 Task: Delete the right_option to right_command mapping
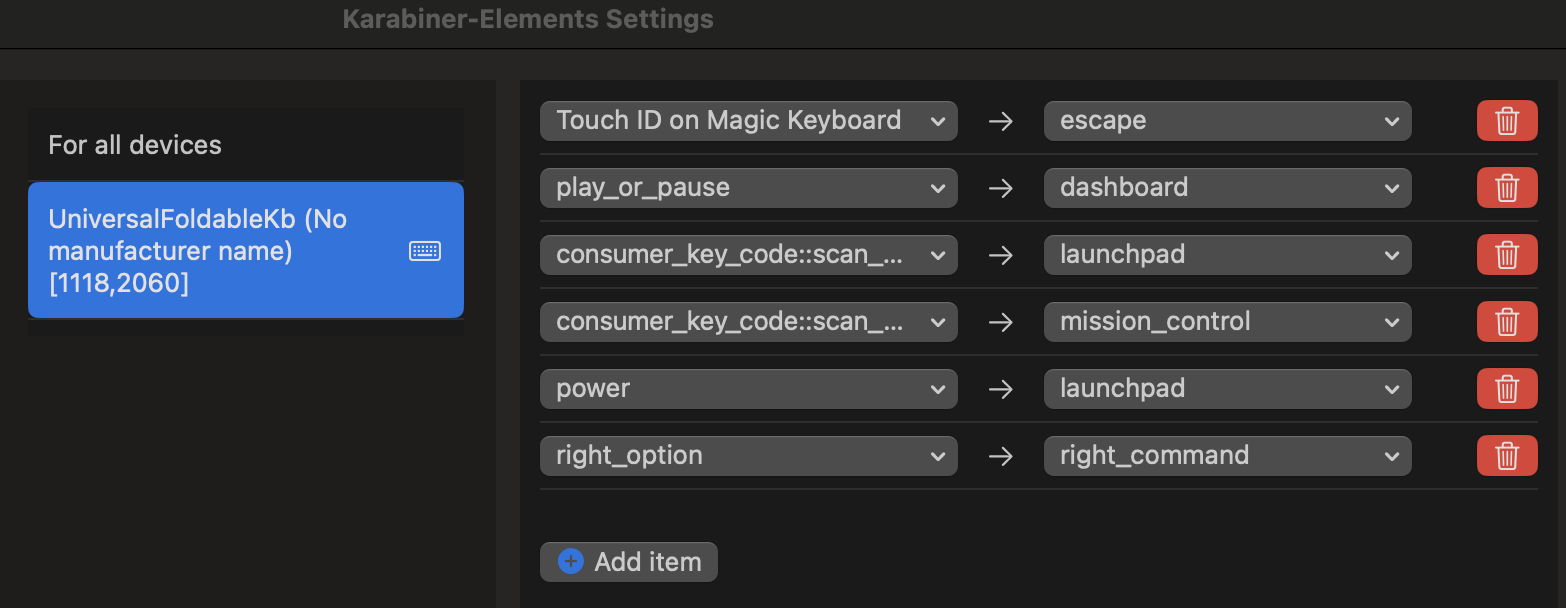point(1506,456)
